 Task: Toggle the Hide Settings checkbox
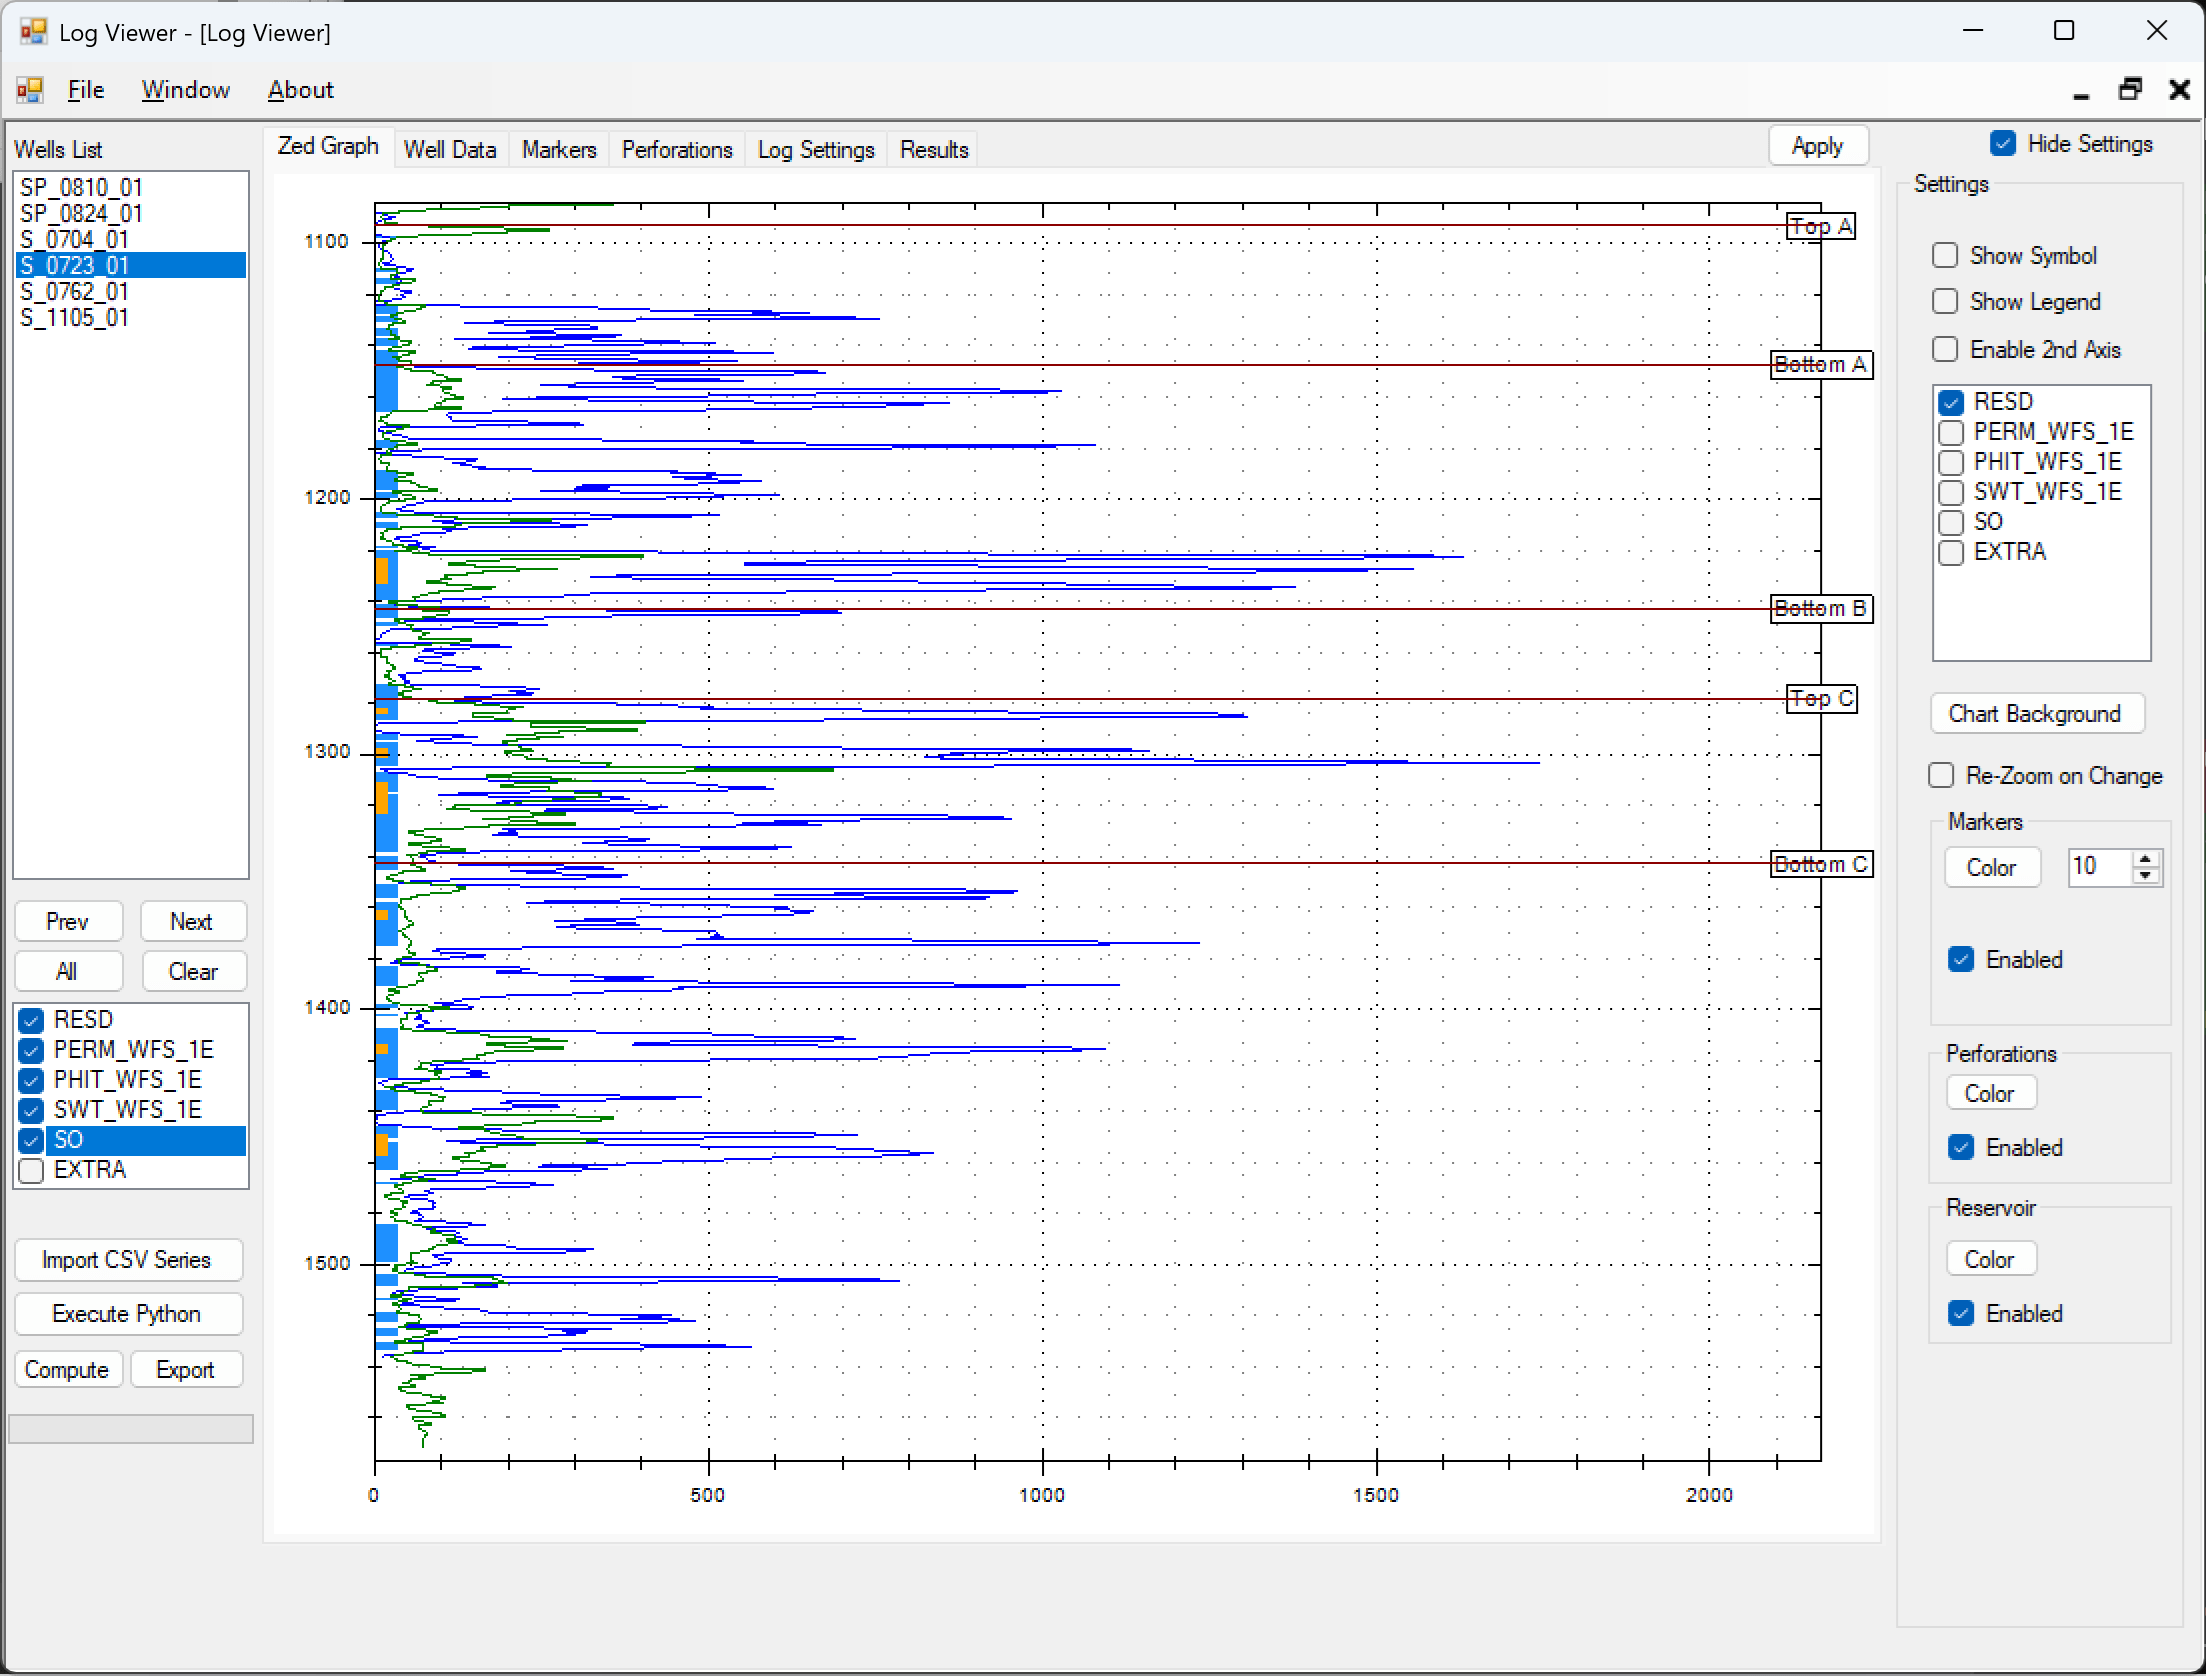(2003, 144)
